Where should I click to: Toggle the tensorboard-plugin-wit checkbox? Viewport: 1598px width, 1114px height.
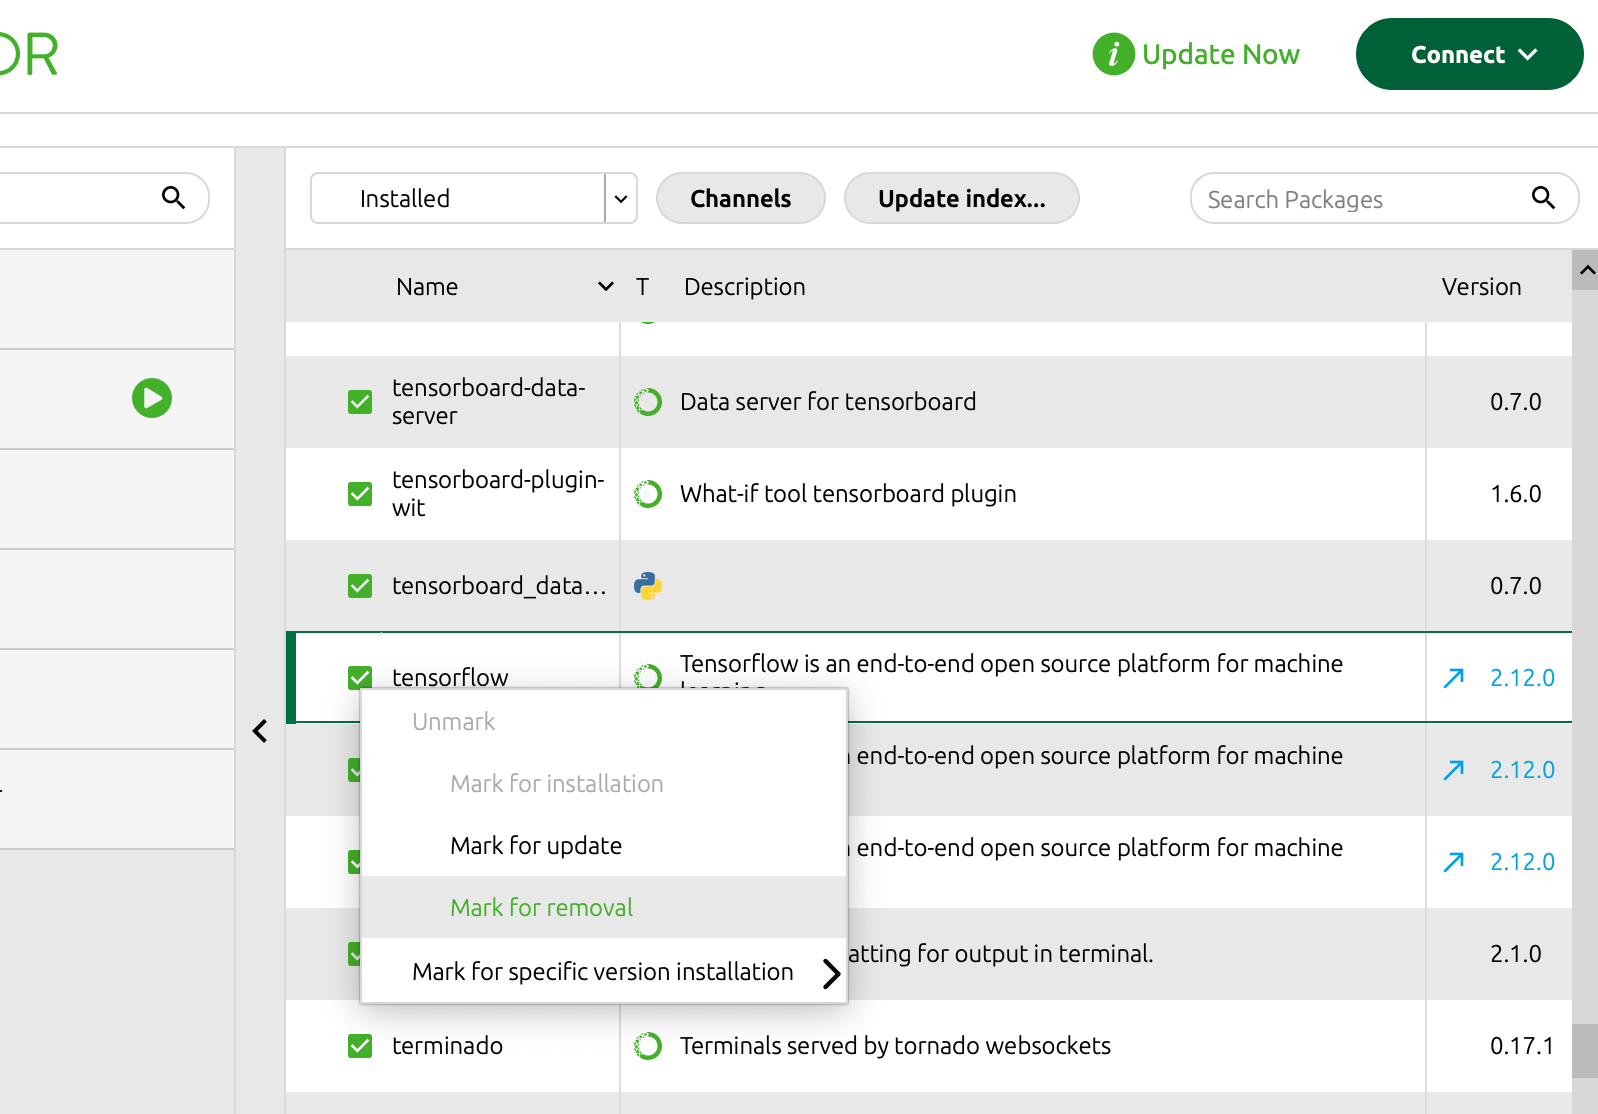click(x=360, y=494)
